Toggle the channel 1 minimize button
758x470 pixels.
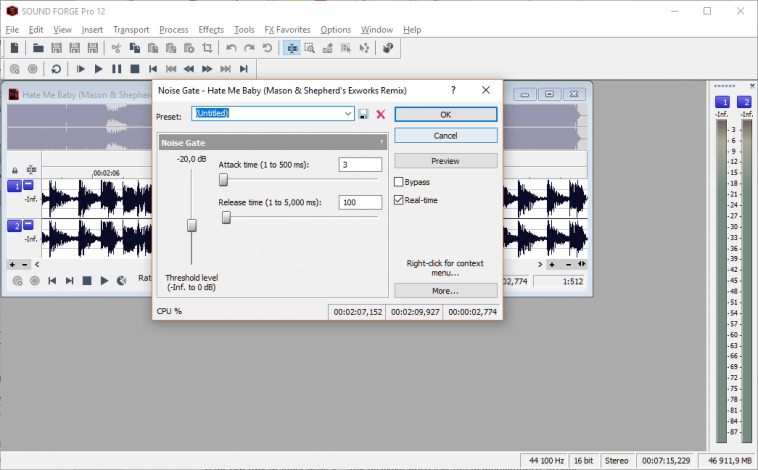[x=28, y=185]
